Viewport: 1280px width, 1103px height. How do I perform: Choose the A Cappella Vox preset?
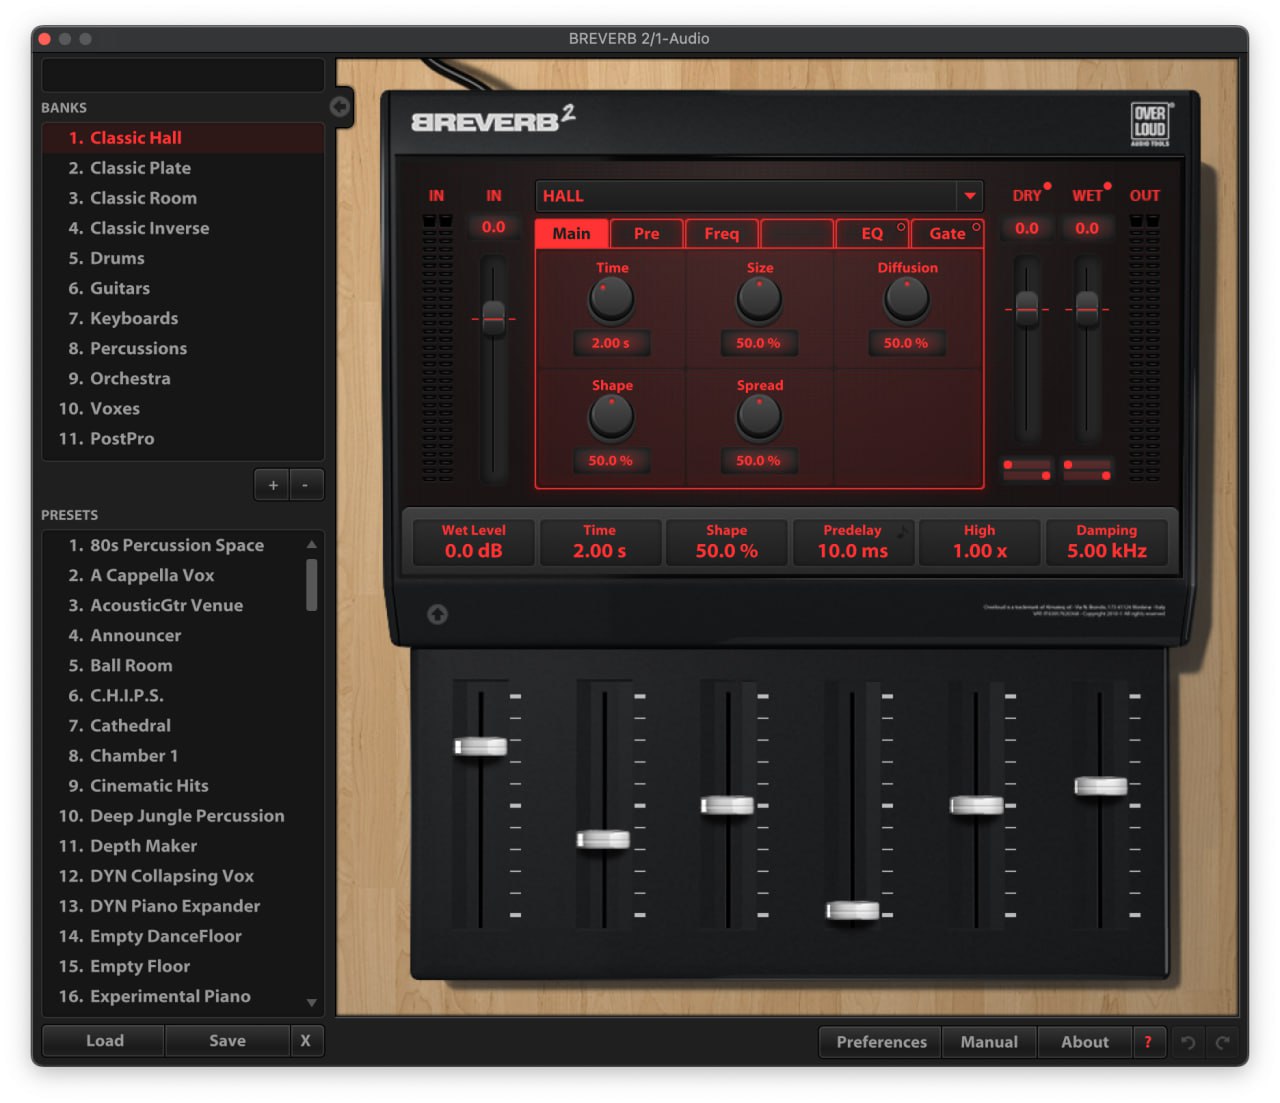[174, 575]
